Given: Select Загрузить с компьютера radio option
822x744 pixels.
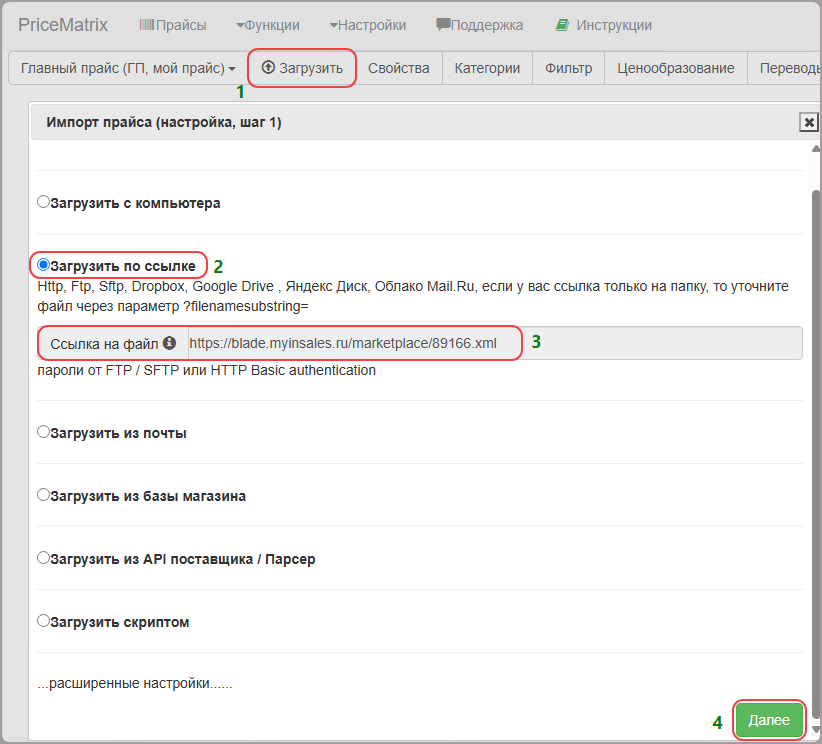Looking at the screenshot, I should [44, 202].
